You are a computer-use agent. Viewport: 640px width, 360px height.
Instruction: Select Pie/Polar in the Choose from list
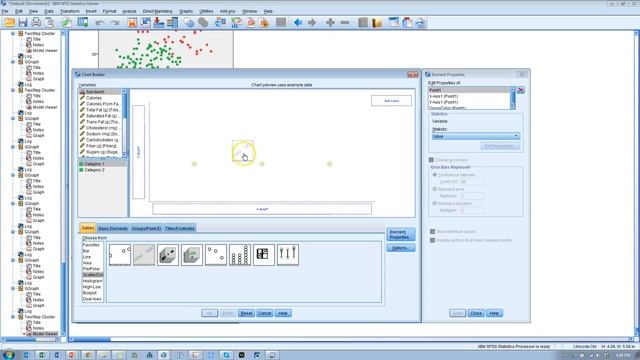tap(93, 269)
